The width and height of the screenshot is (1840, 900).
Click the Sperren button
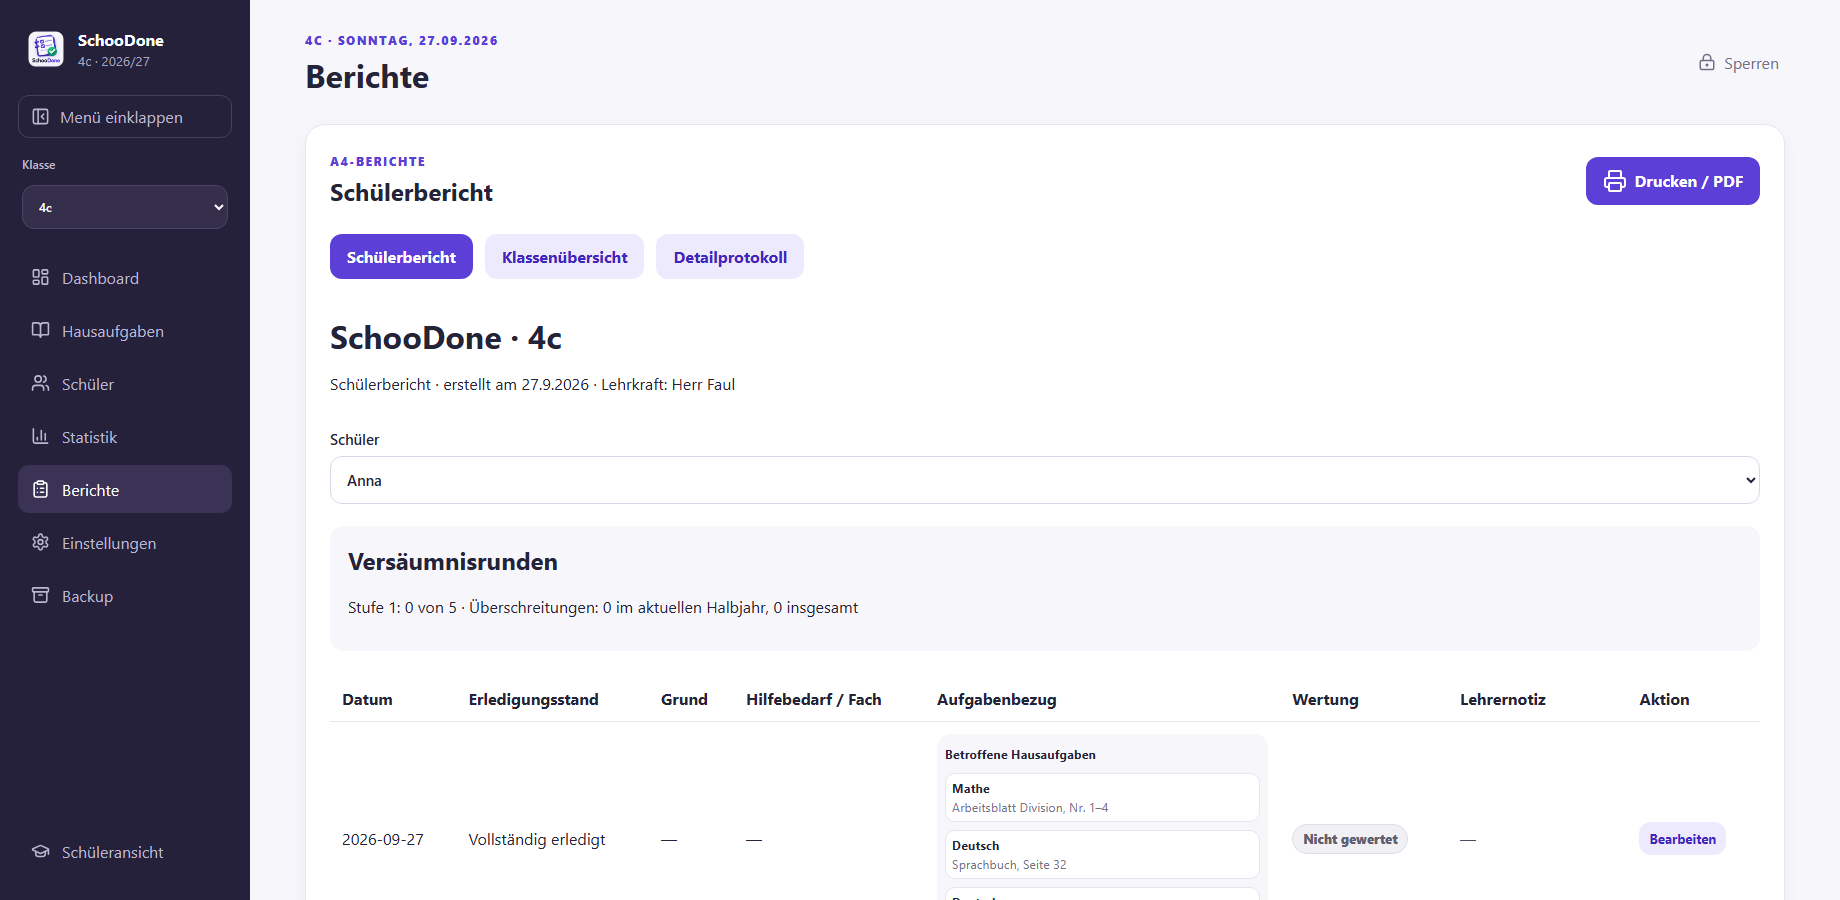click(1739, 63)
